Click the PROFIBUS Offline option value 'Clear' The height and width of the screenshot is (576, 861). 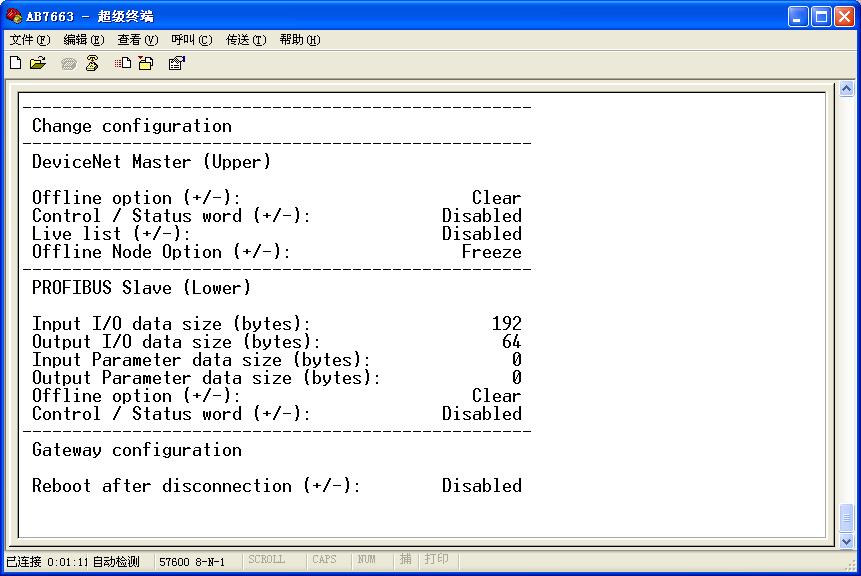click(496, 396)
